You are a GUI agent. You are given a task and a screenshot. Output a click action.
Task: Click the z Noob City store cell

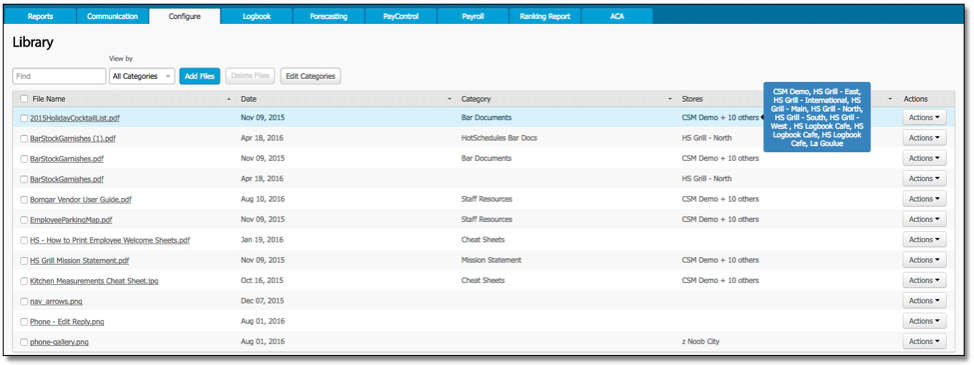click(x=701, y=341)
